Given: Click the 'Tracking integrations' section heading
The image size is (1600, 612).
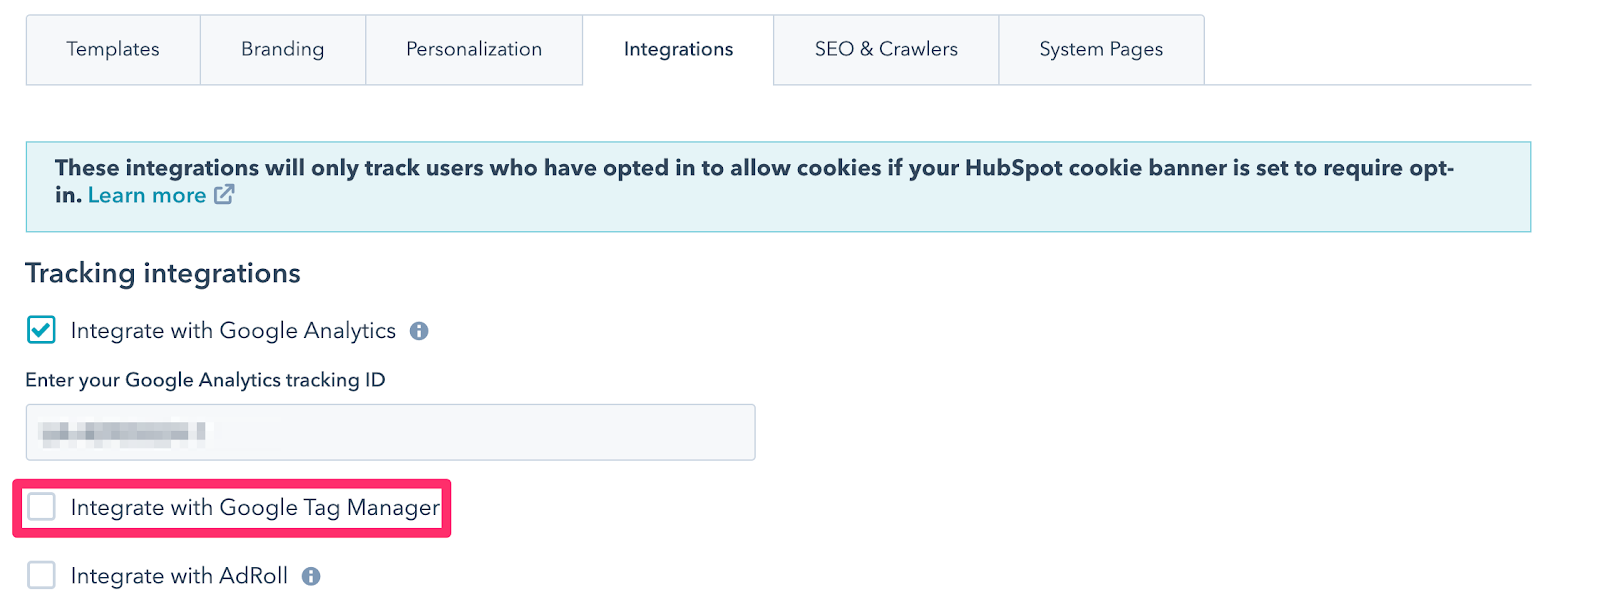Looking at the screenshot, I should [x=163, y=273].
